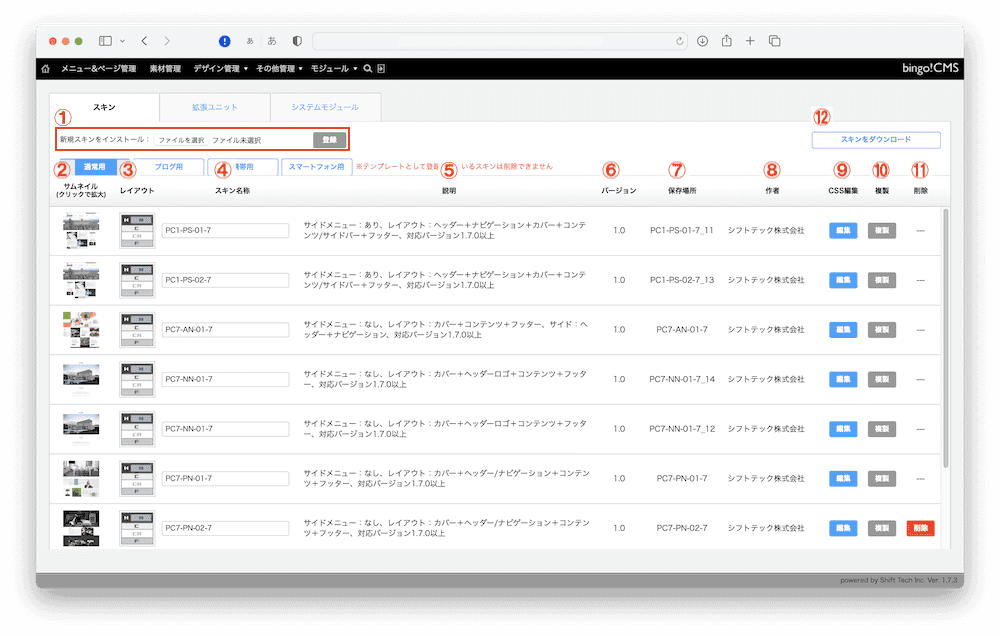Open the メニュー&ページ管理 menu
This screenshot has width=1000, height=636.
(98, 69)
